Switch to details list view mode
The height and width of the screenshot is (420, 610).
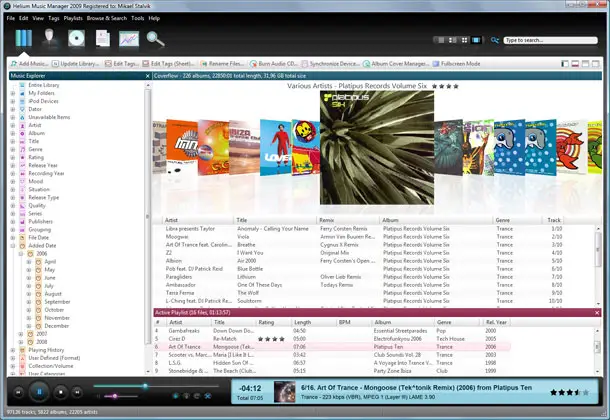[440, 40]
